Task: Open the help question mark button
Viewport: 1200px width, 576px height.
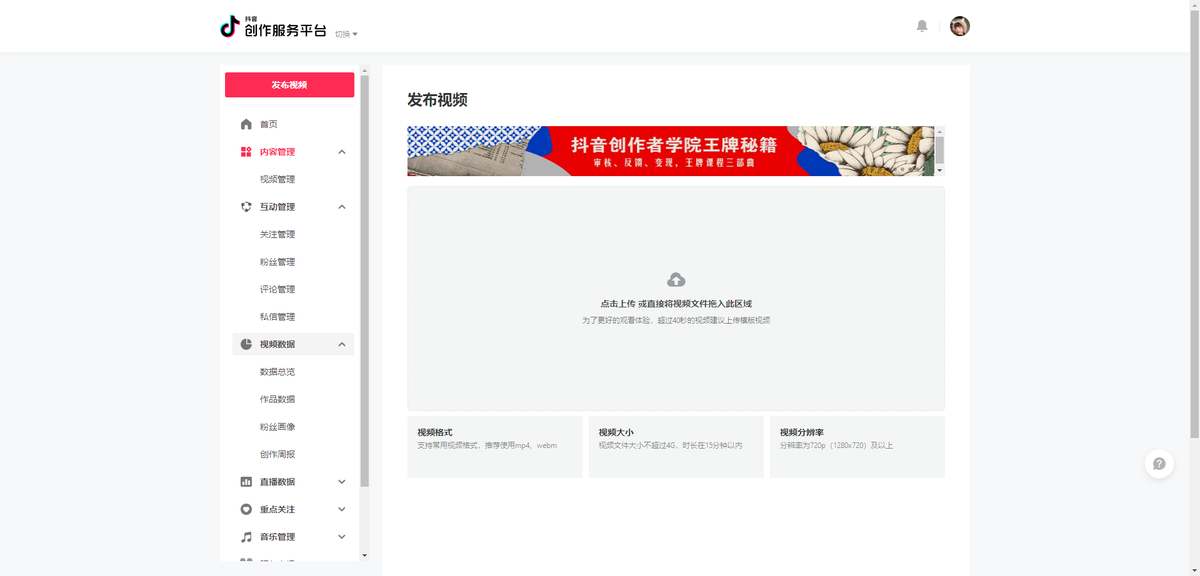Action: click(1159, 464)
